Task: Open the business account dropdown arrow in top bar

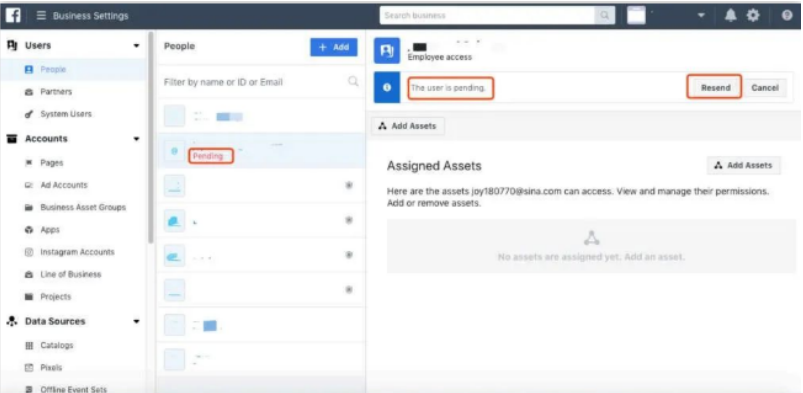Action: tap(701, 16)
